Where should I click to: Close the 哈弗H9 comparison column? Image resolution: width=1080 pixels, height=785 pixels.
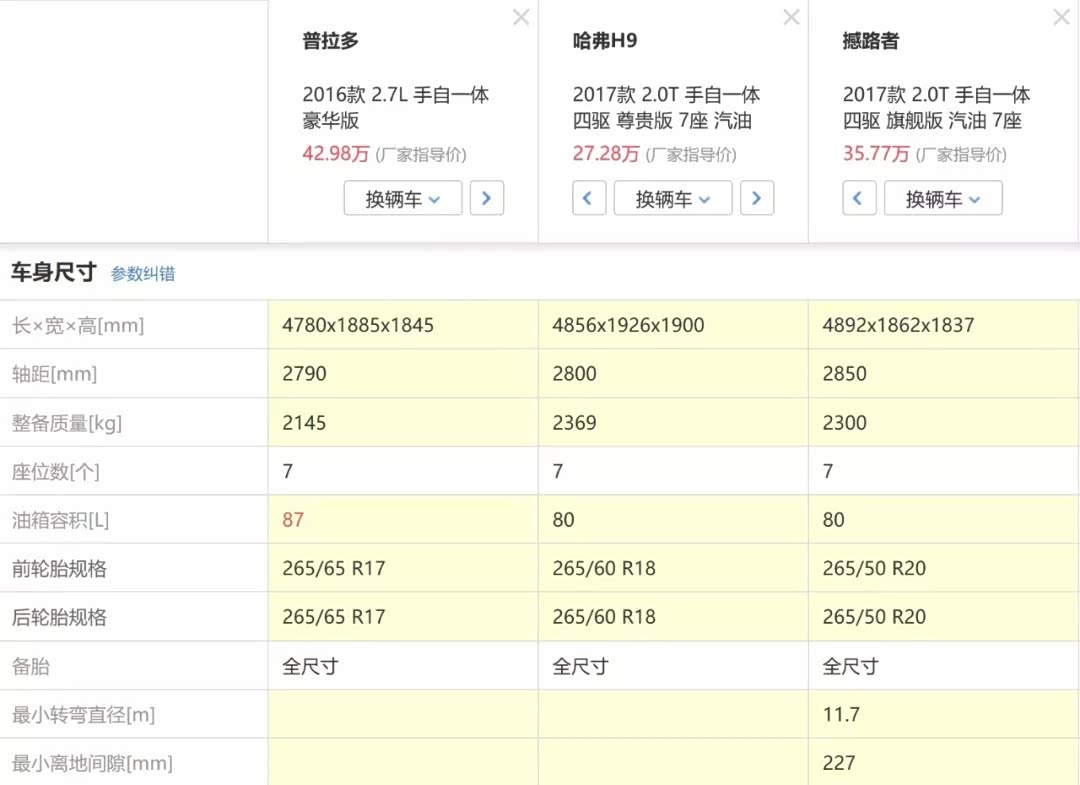pyautogui.click(x=791, y=18)
